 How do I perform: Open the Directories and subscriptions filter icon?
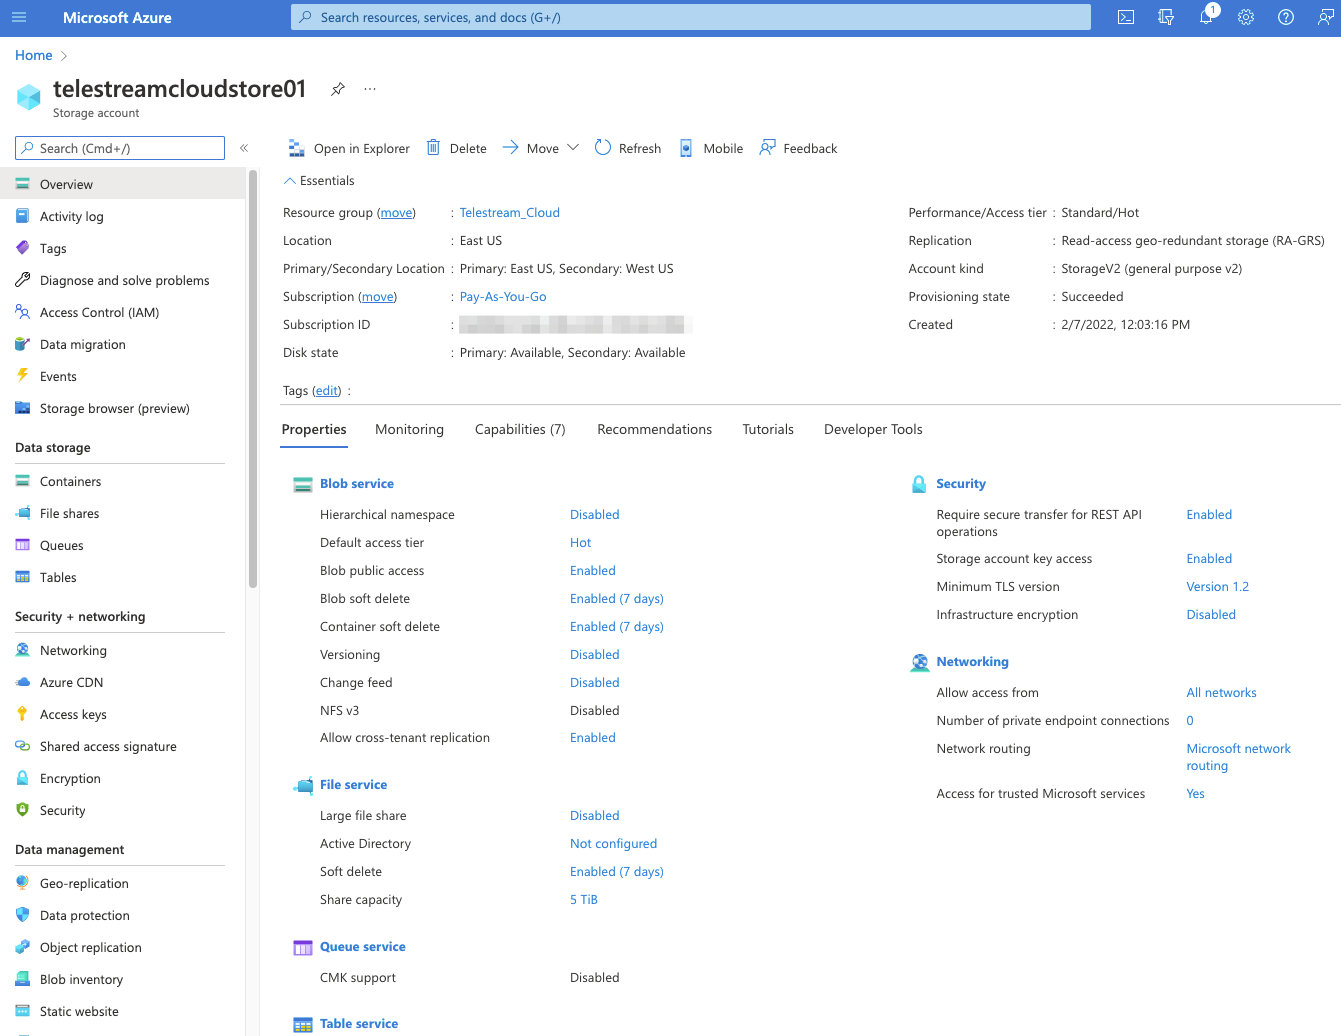coord(1166,17)
